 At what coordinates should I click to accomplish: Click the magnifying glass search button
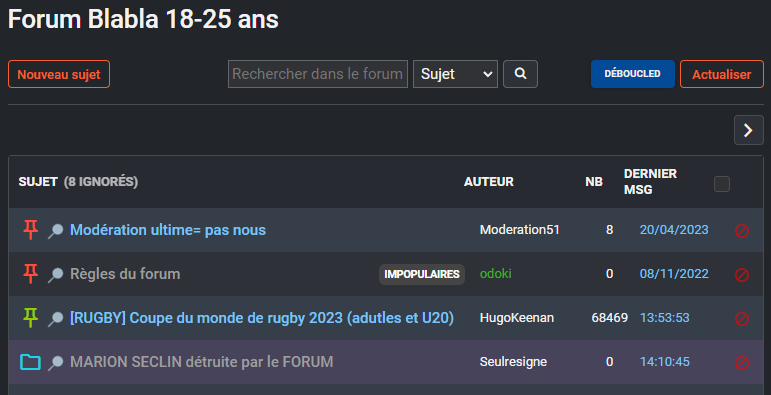[520, 74]
